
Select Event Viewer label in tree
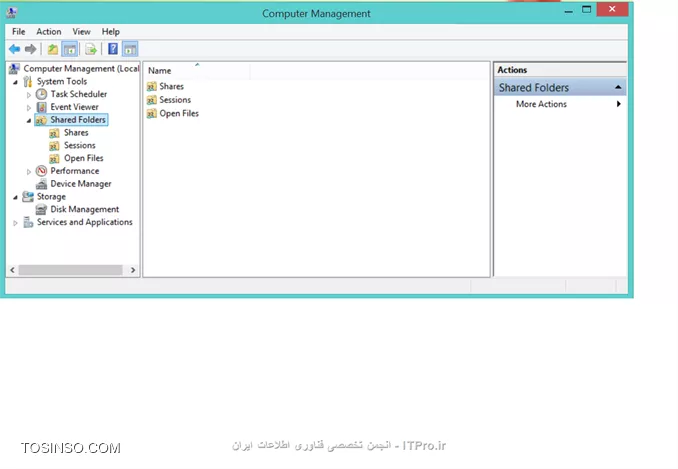[x=74, y=107]
